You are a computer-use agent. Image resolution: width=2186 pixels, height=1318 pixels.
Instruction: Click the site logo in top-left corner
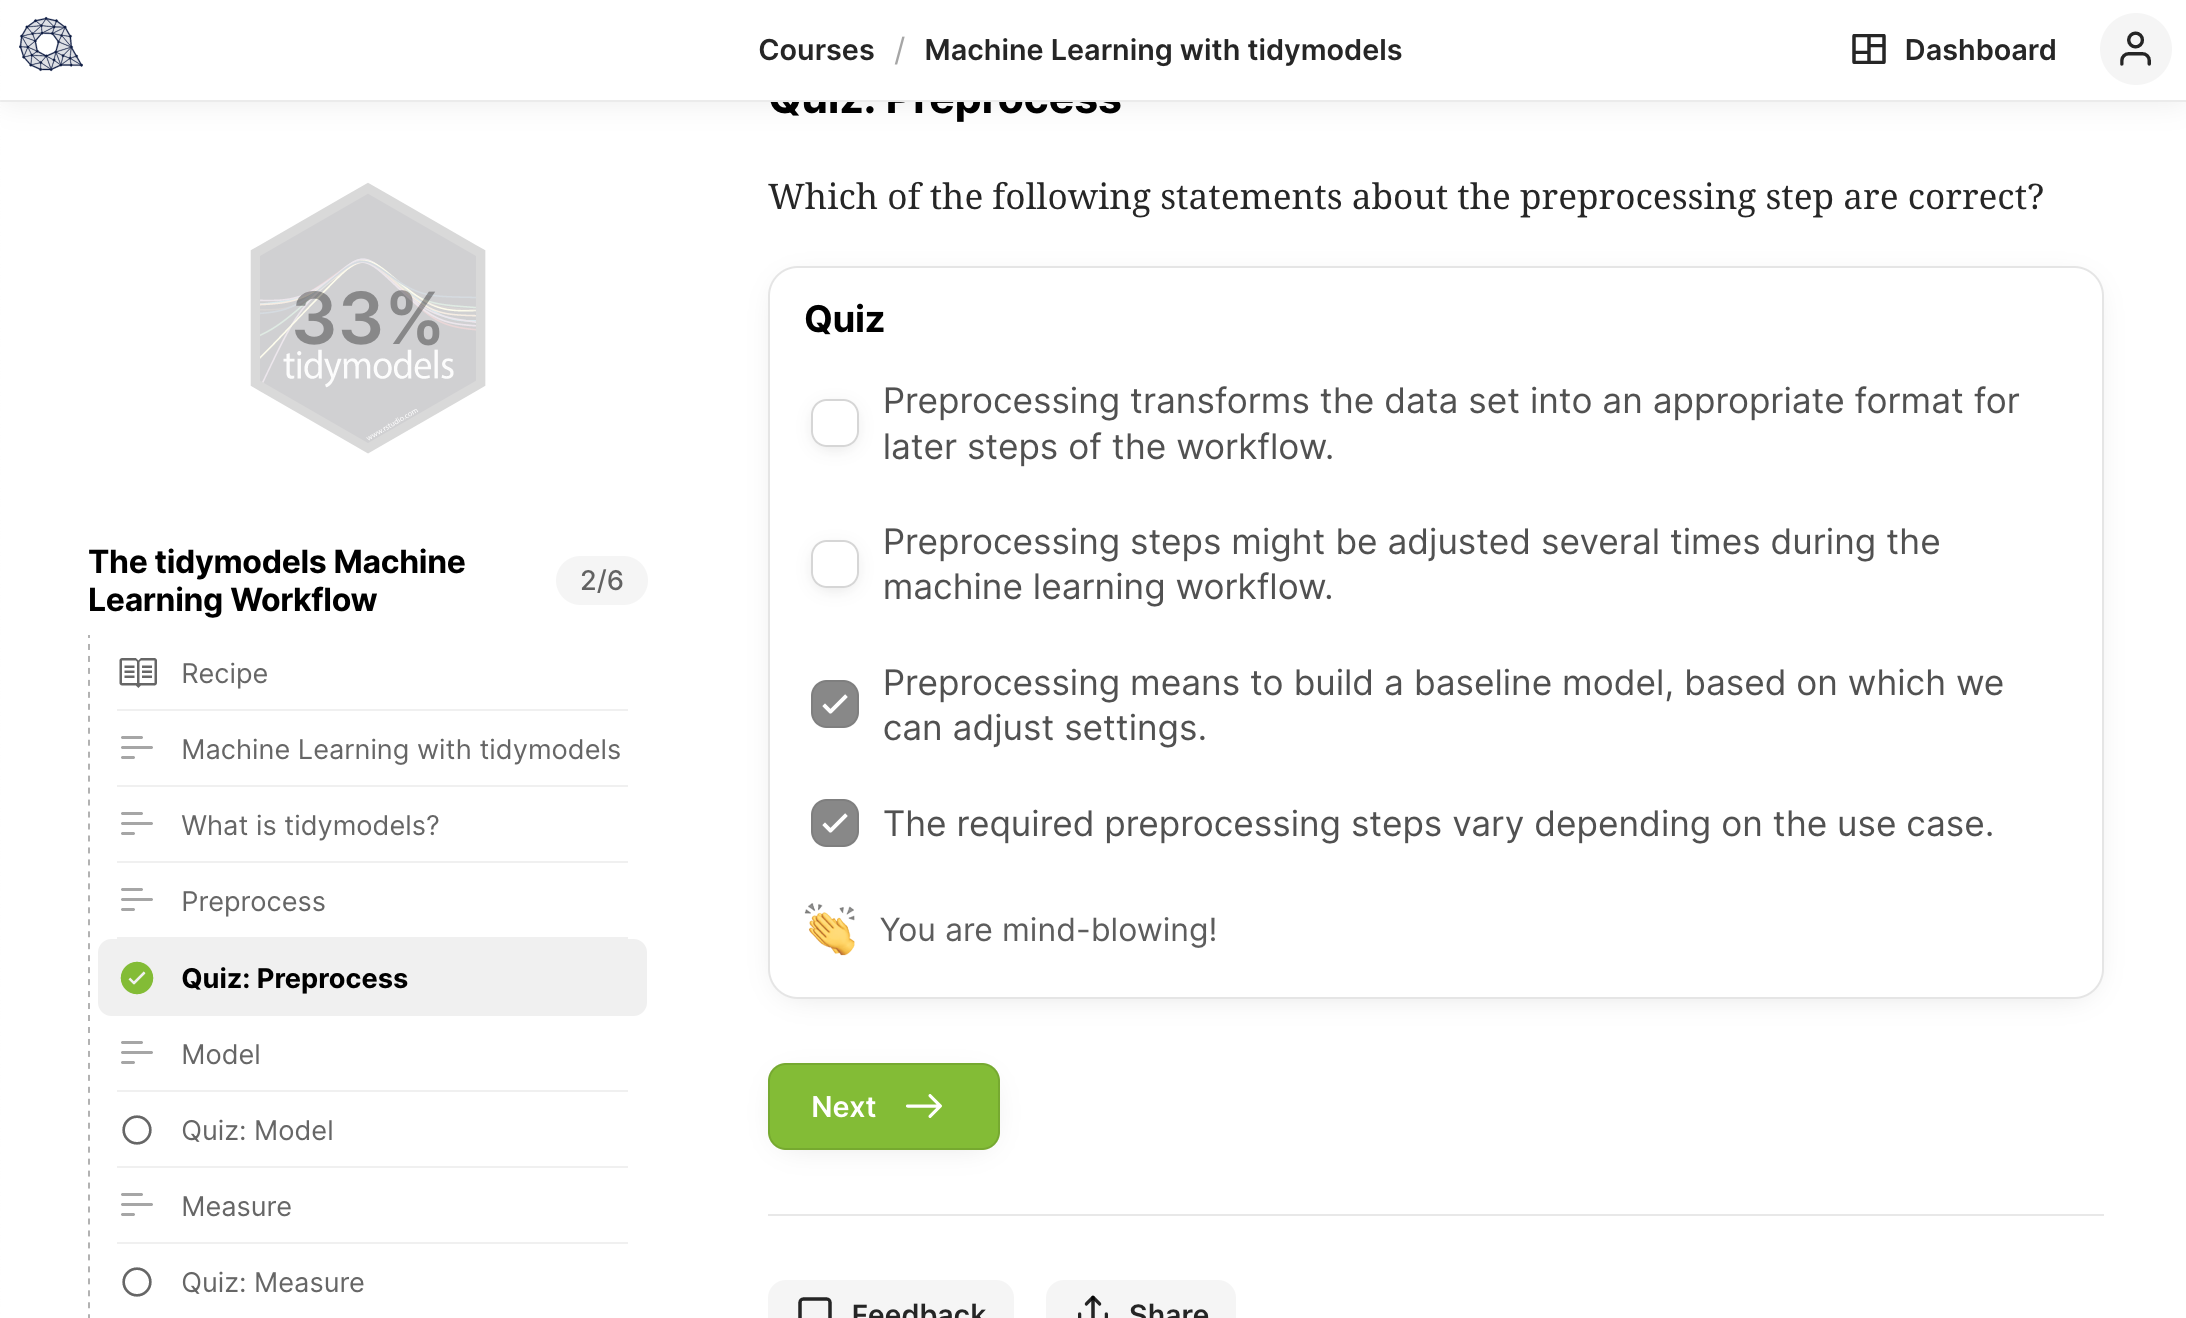click(50, 46)
